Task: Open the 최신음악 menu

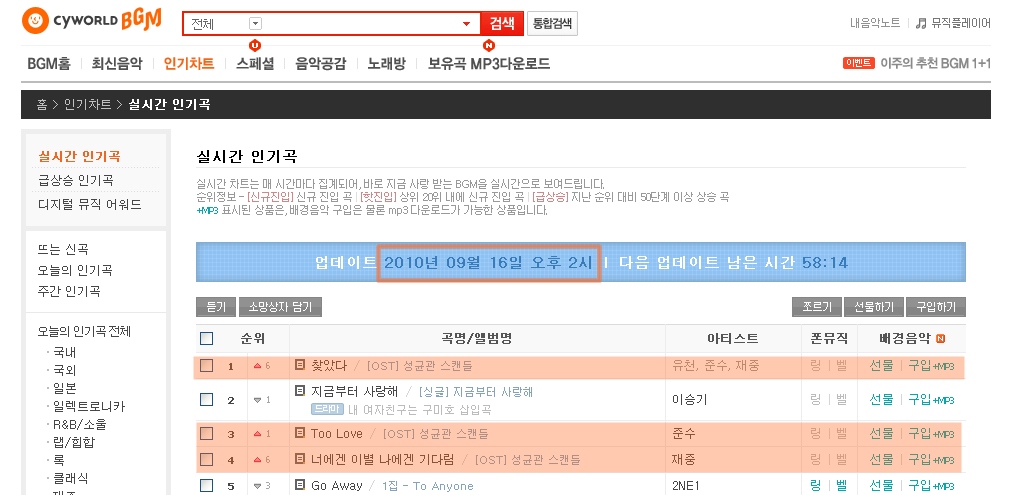Action: point(116,64)
